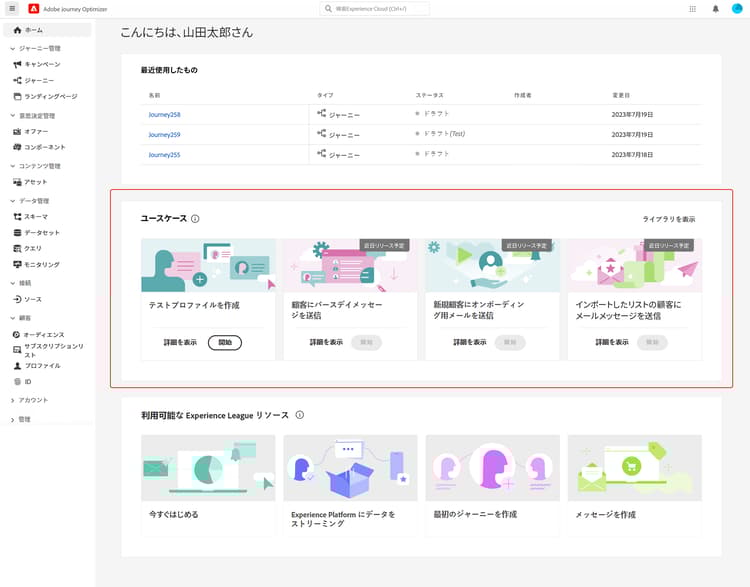Go to ホーム in the sidebar

pos(47,30)
